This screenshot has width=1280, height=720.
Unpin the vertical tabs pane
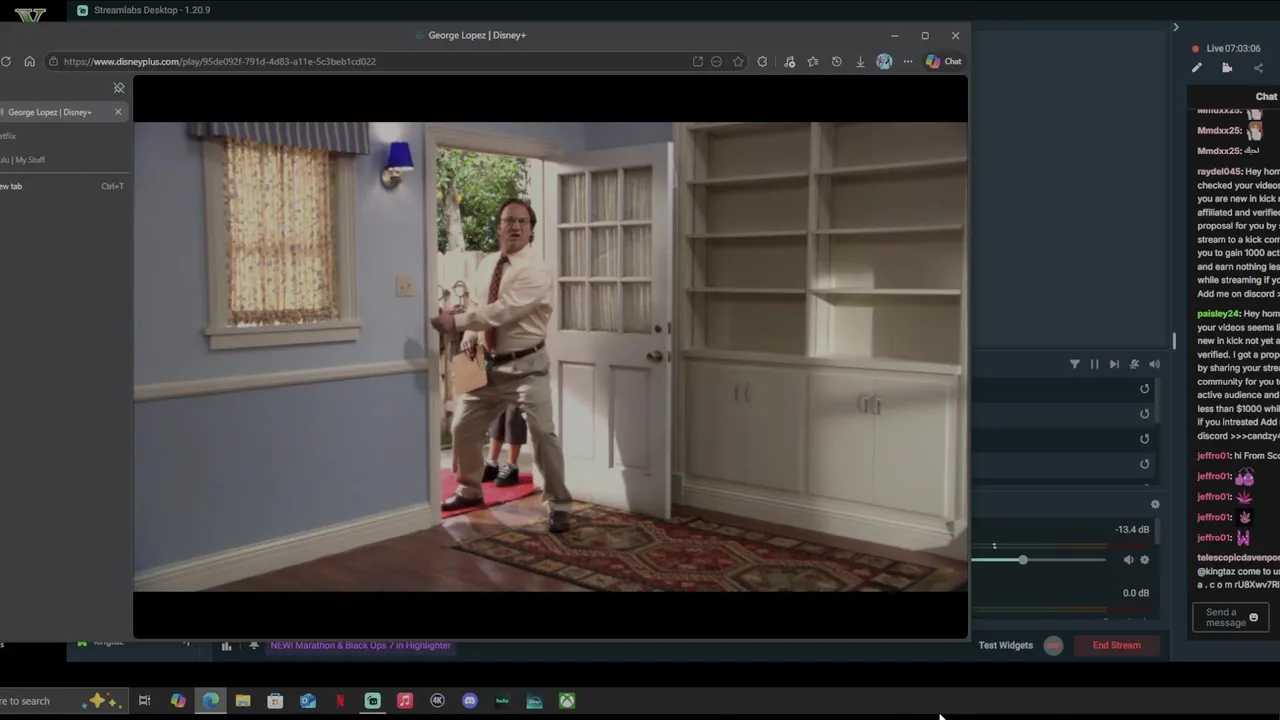tap(119, 88)
